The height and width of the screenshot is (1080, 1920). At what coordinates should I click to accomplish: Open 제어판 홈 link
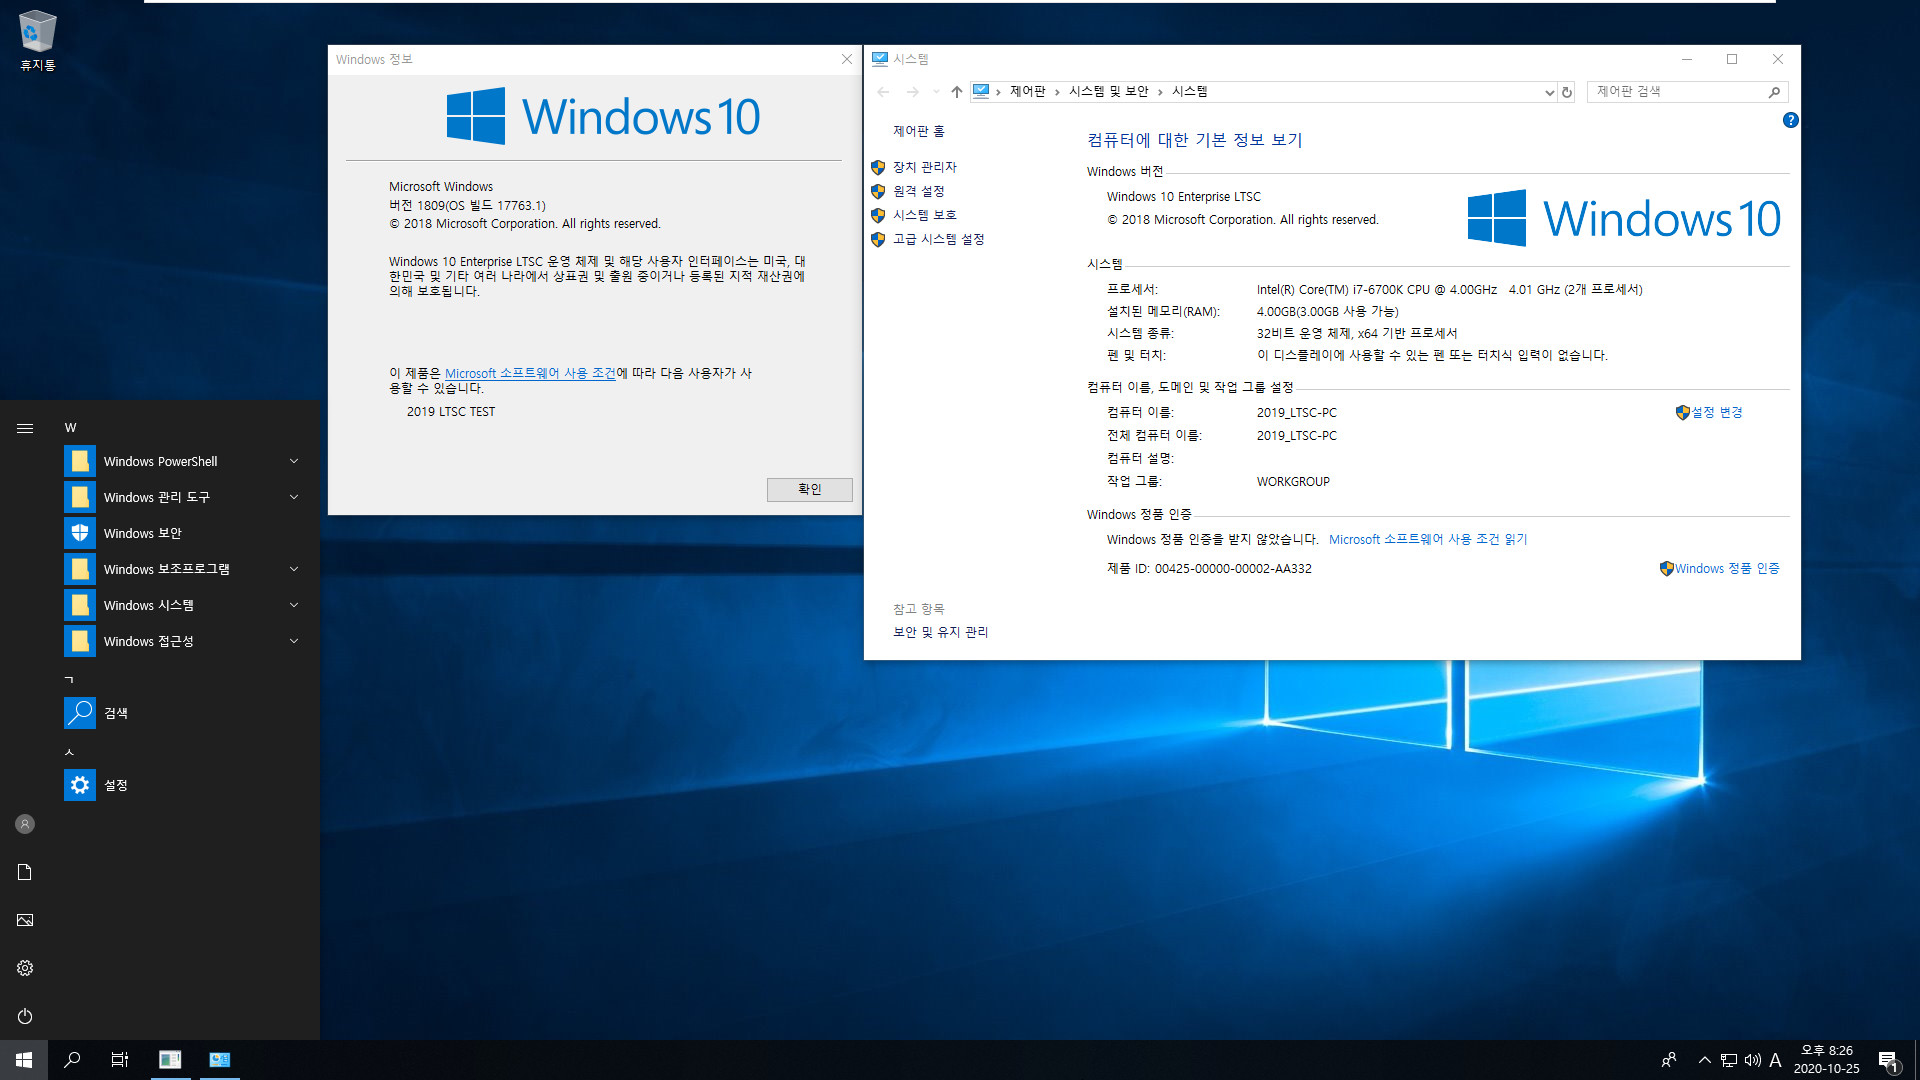click(x=918, y=131)
